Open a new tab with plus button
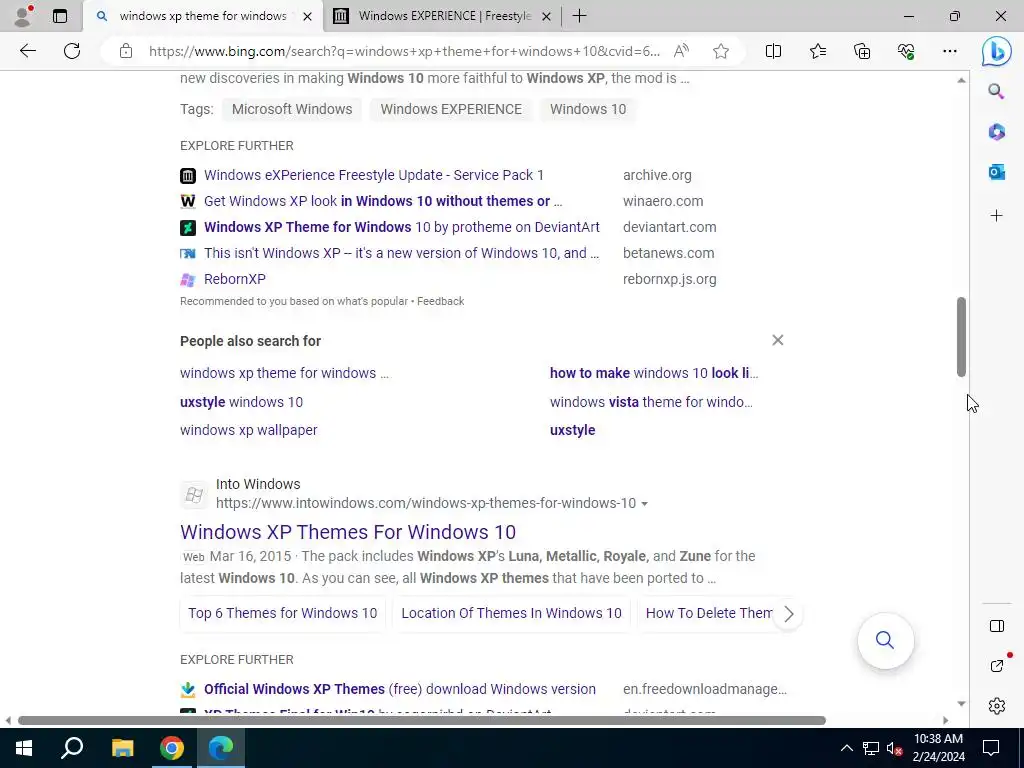This screenshot has width=1024, height=768. (579, 16)
